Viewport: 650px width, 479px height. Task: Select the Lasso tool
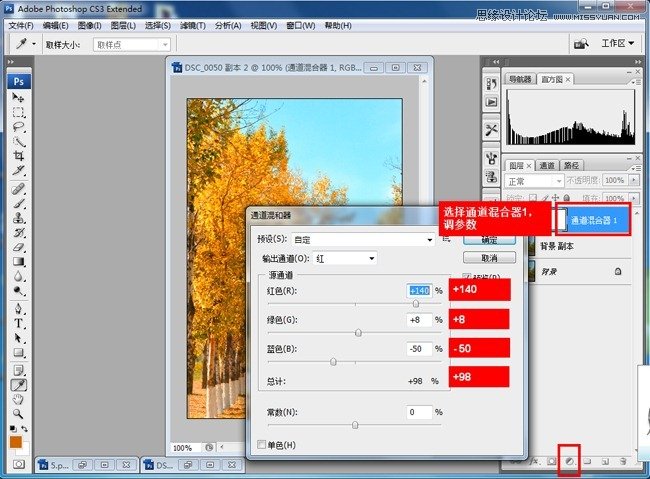[x=18, y=127]
